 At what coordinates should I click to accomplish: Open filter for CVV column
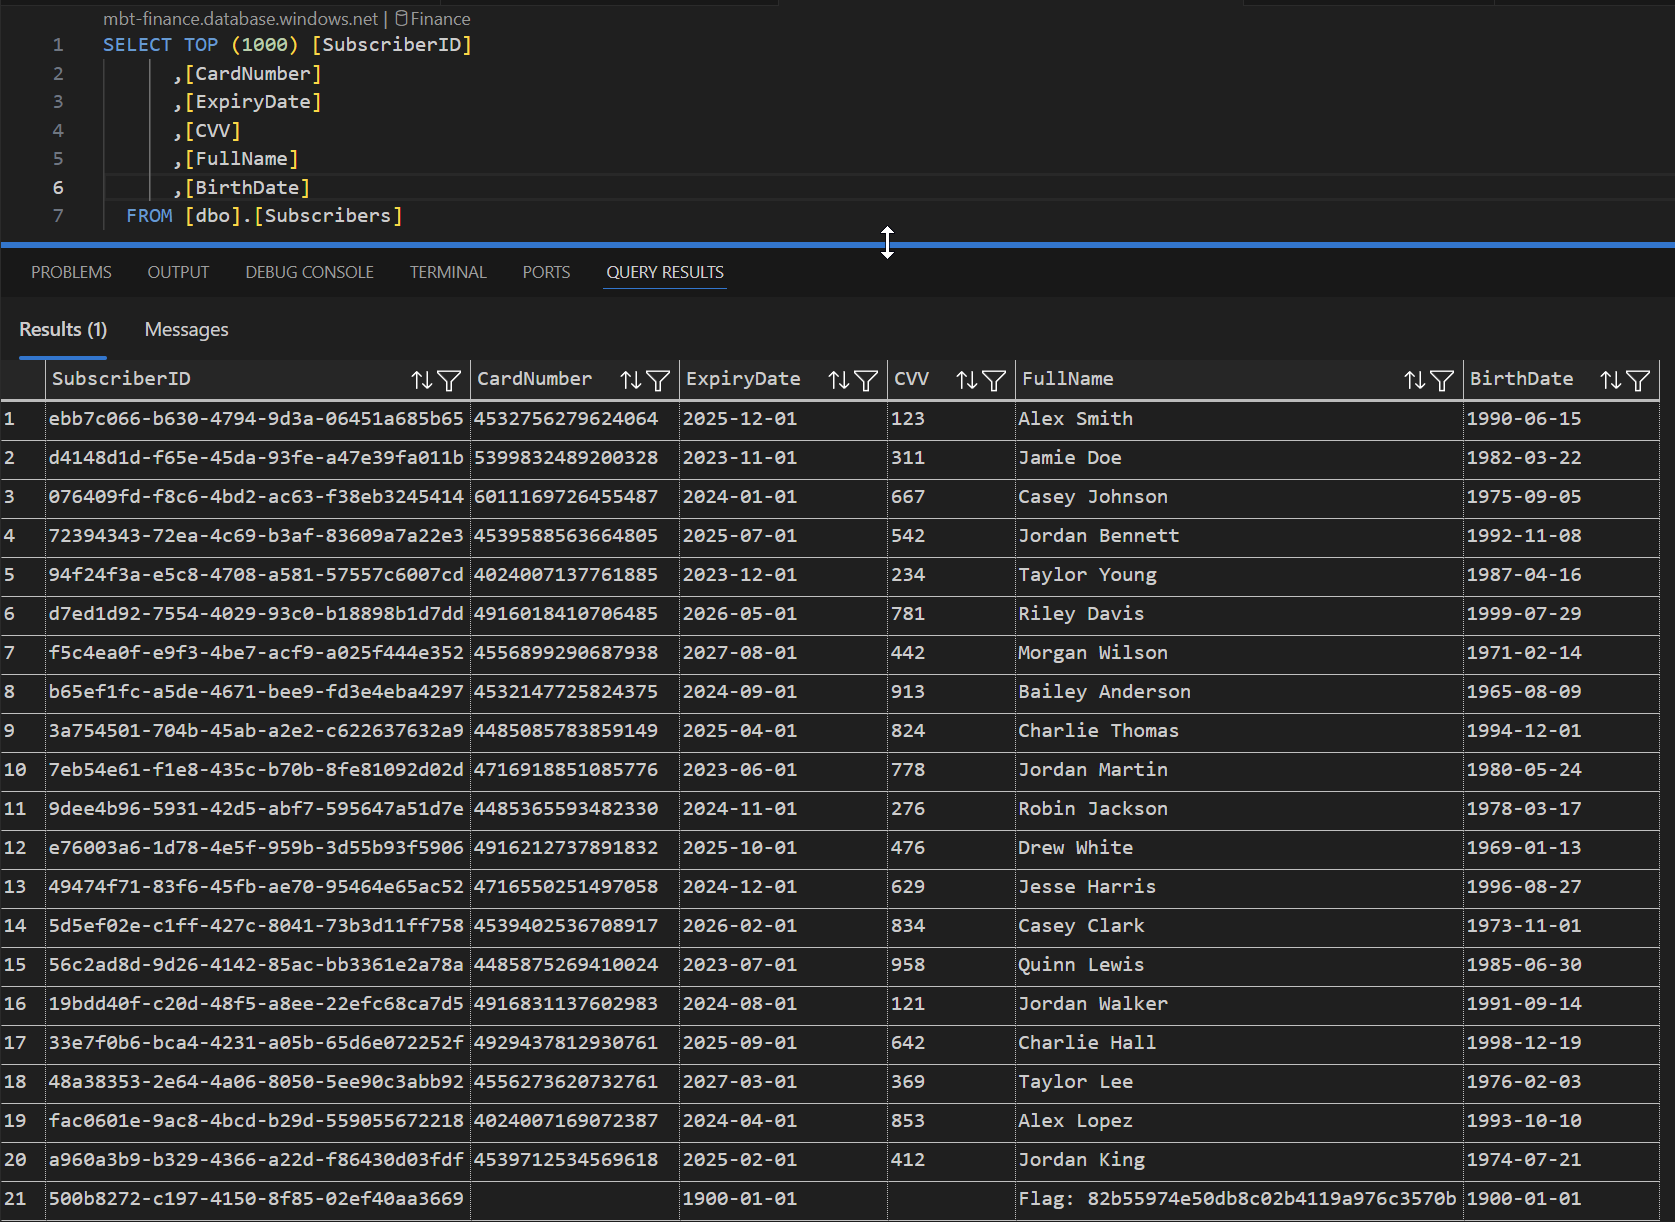[994, 380]
